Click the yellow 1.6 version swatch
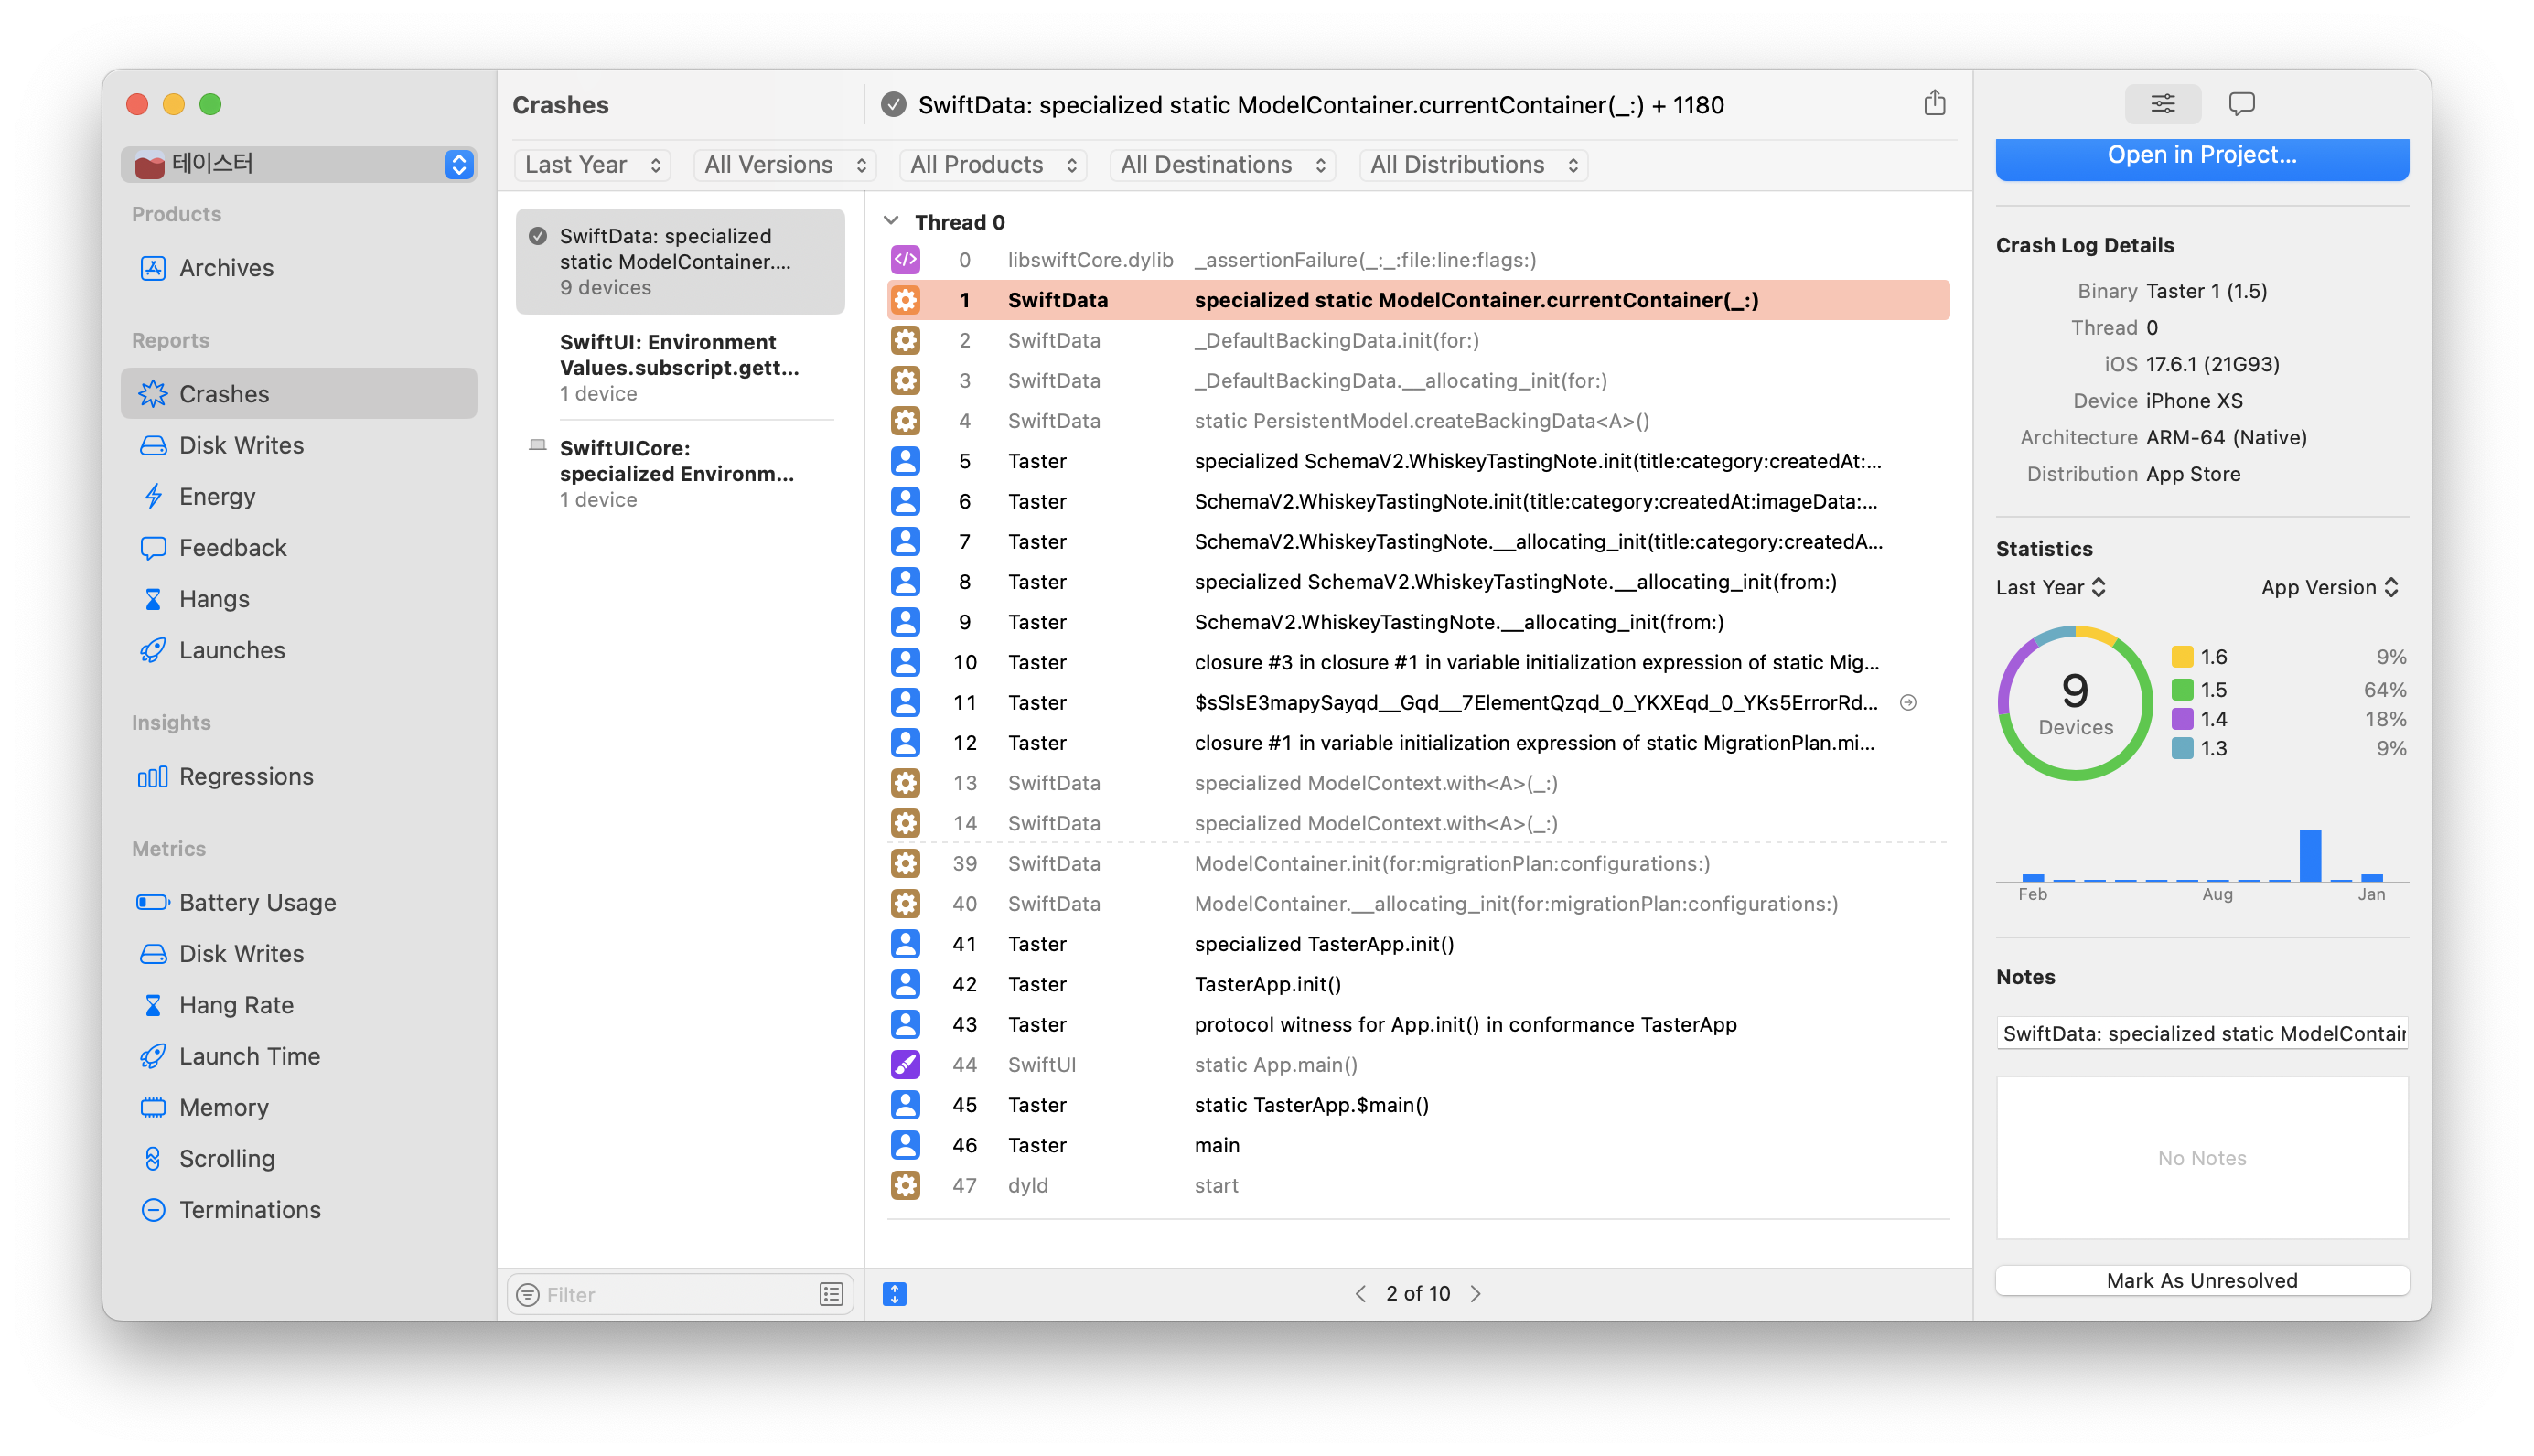This screenshot has height=1456, width=2534. (x=2182, y=657)
